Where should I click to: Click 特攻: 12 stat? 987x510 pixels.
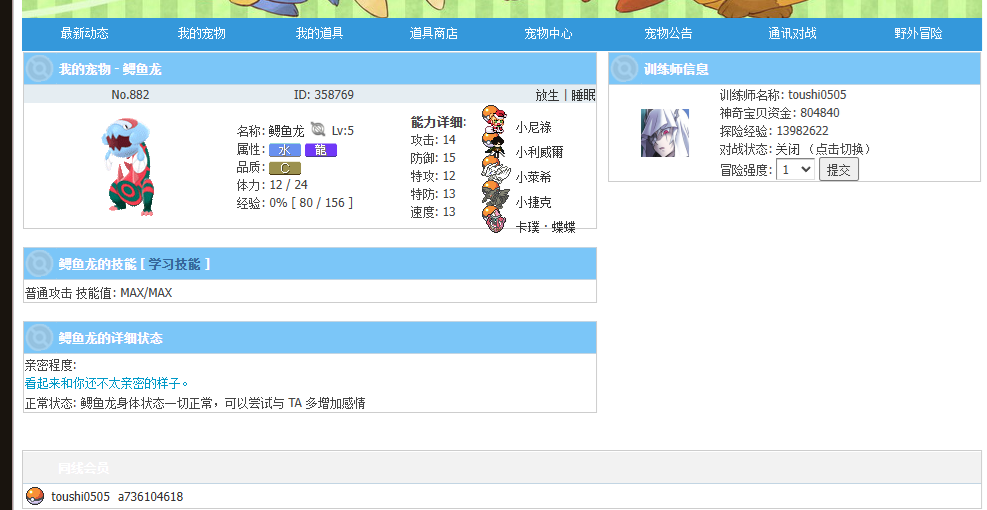tap(433, 176)
